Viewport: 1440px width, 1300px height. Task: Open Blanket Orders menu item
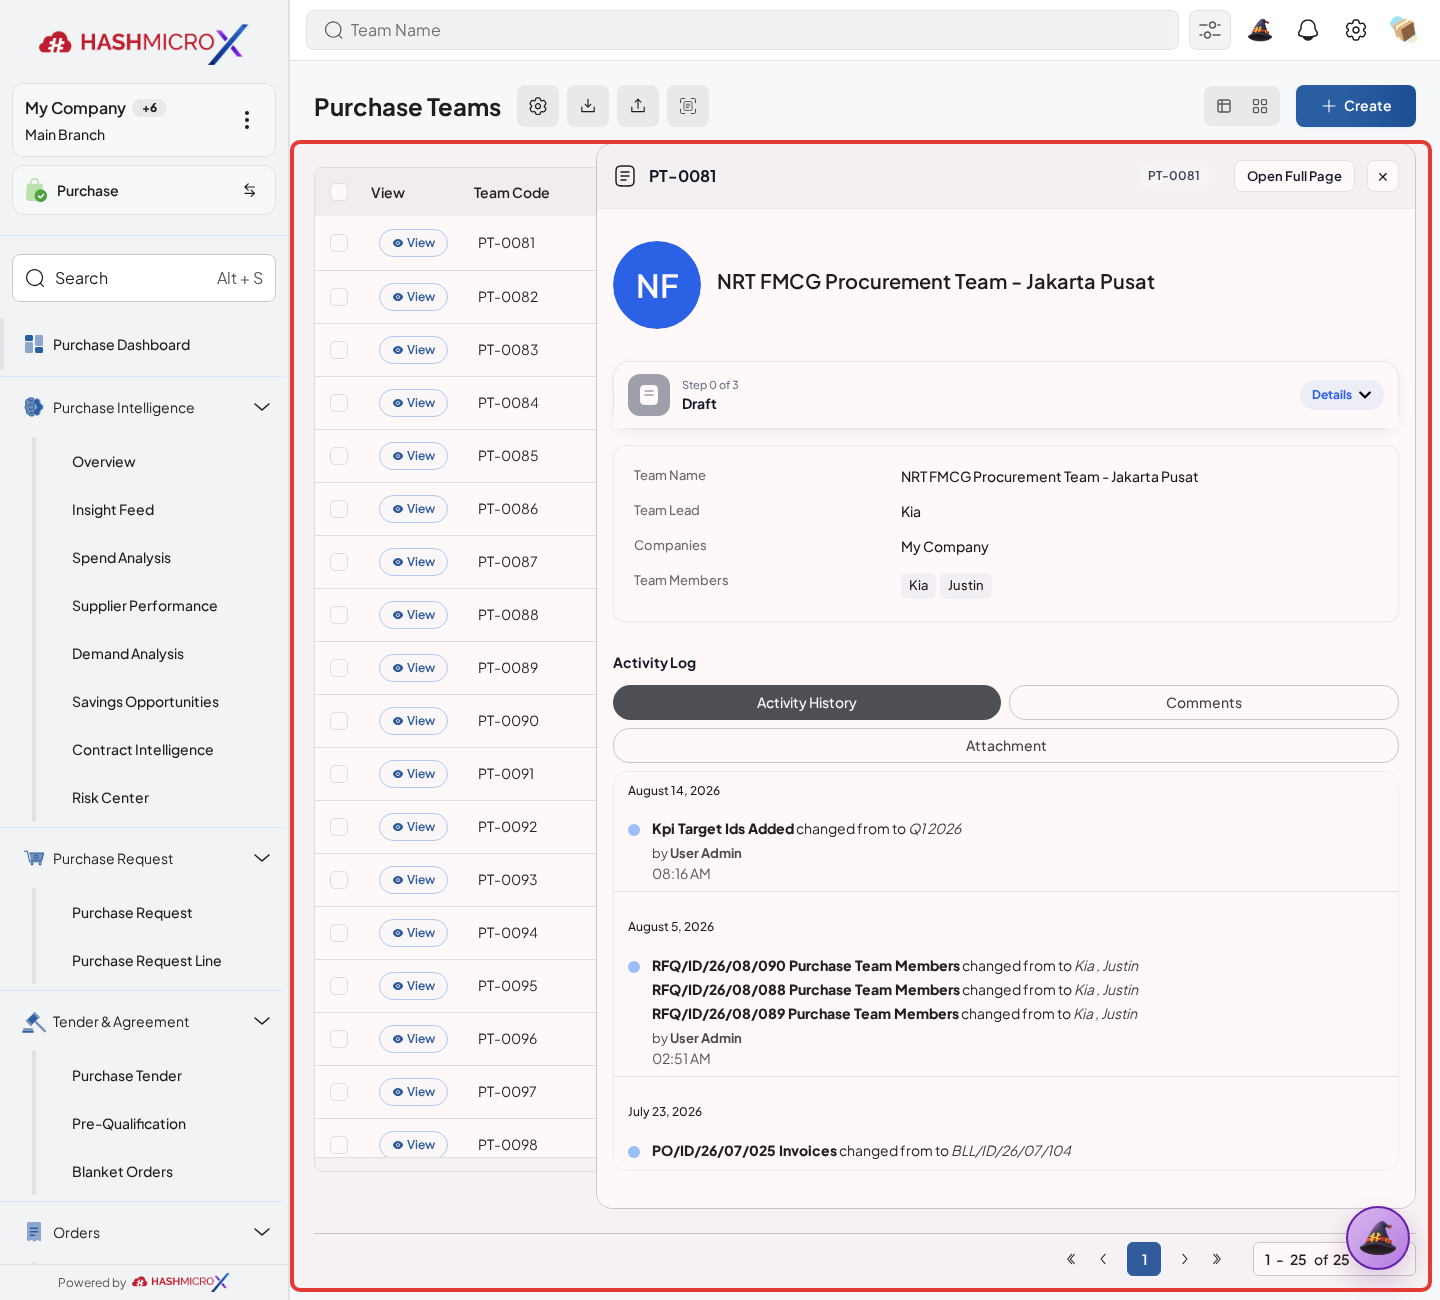122,1172
